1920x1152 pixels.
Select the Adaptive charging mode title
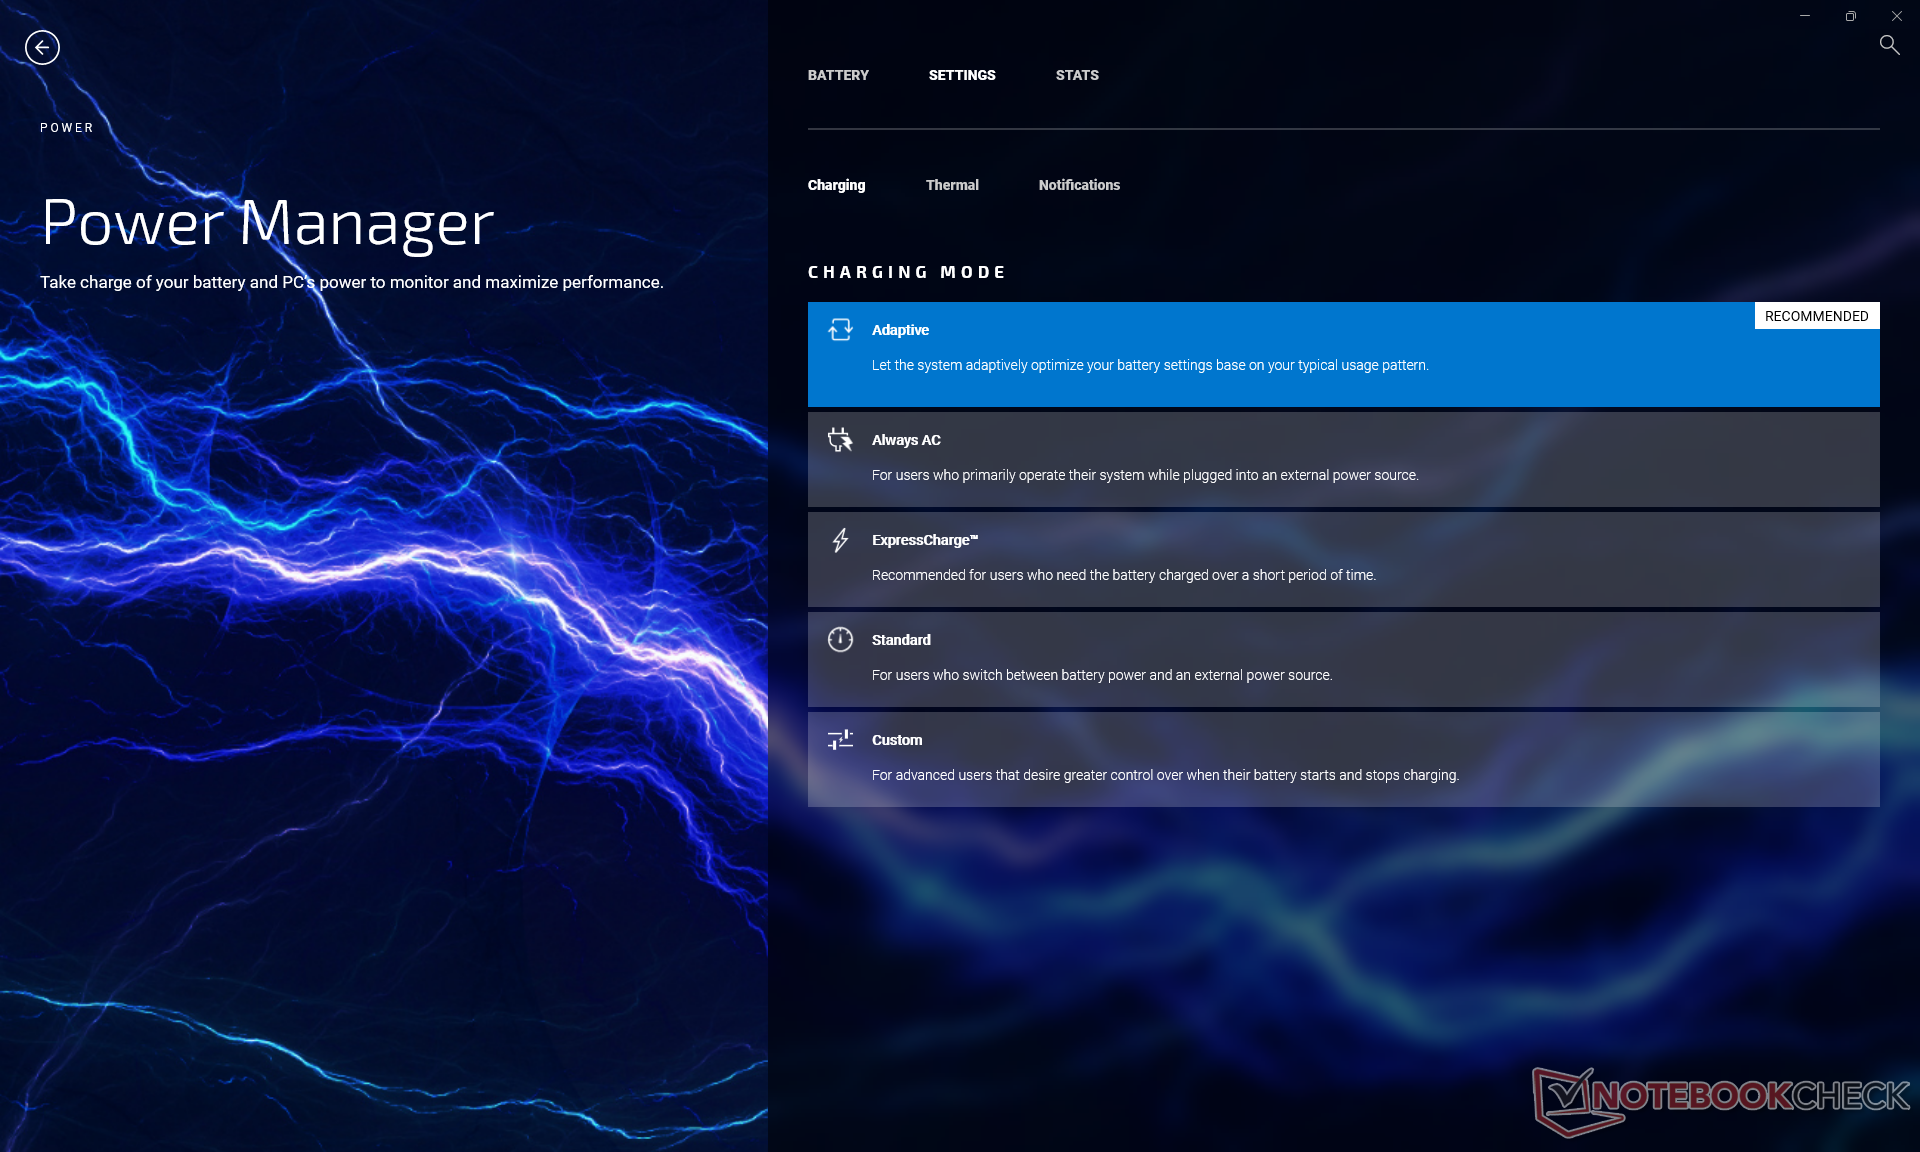pyautogui.click(x=900, y=330)
